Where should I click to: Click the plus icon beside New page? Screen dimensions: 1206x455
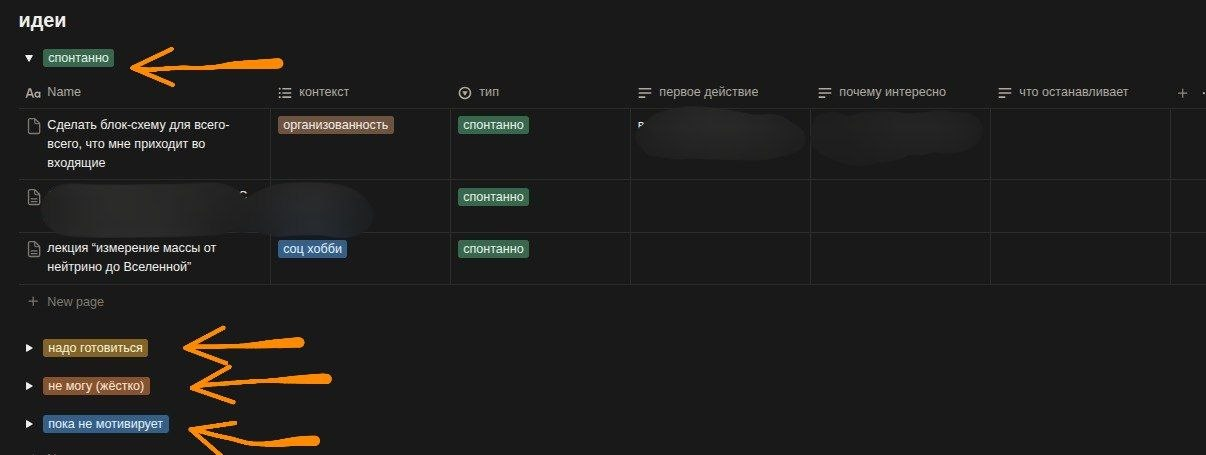33,301
